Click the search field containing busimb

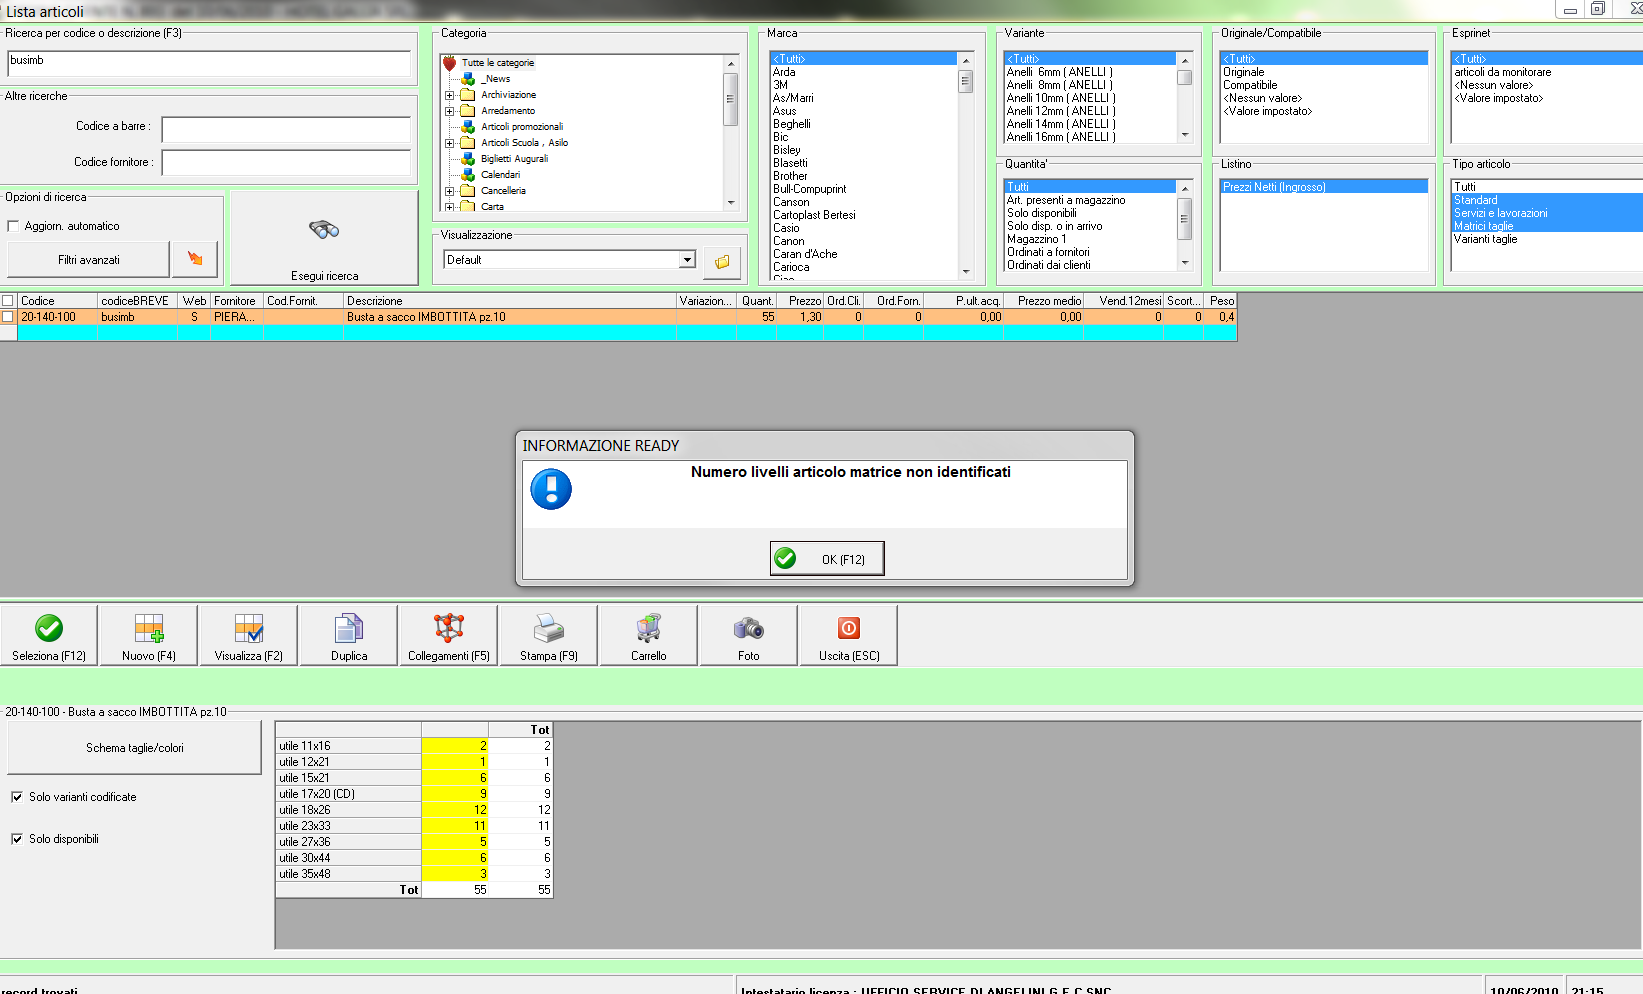209,63
